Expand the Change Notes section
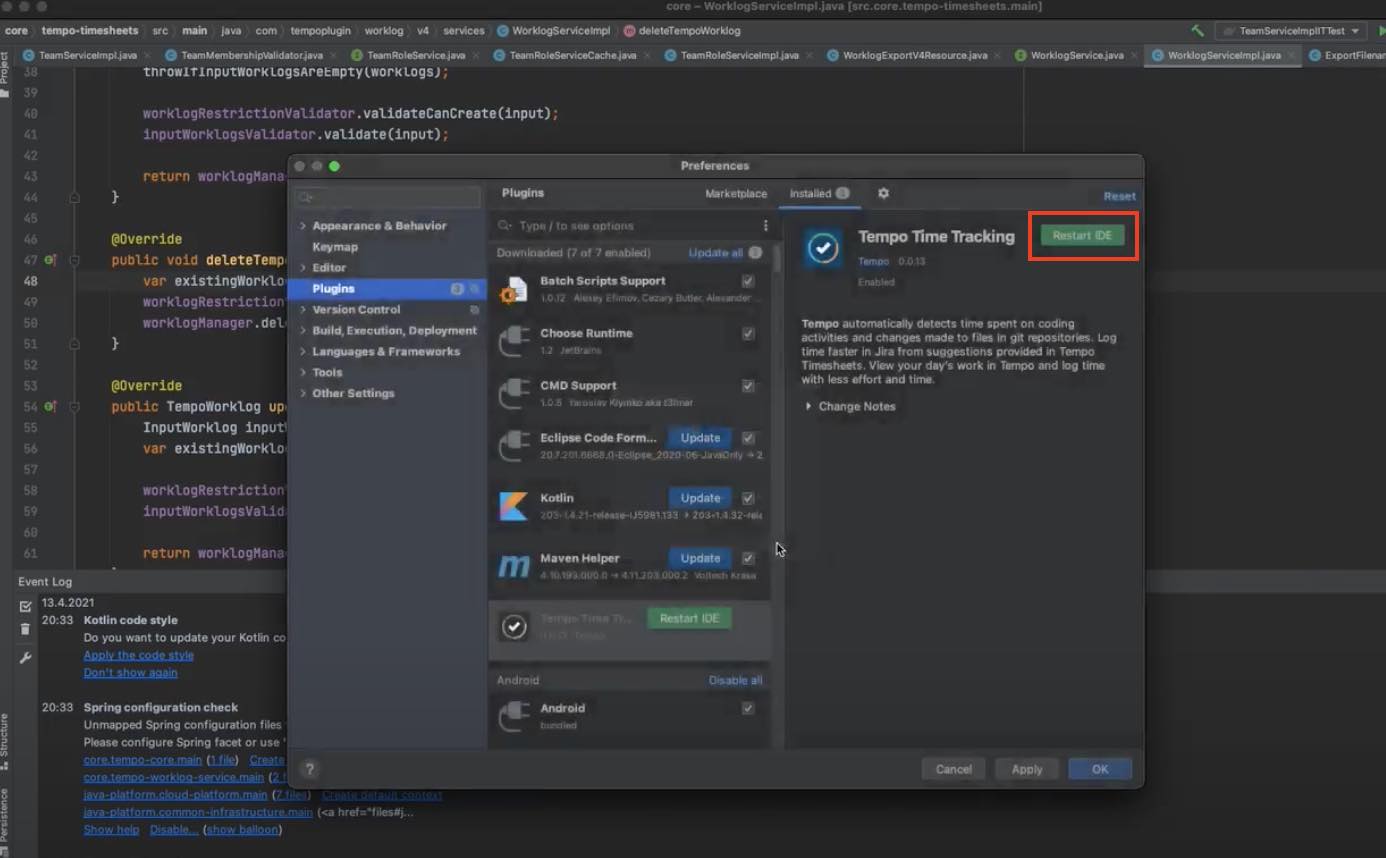The image size is (1386, 858). tap(808, 407)
